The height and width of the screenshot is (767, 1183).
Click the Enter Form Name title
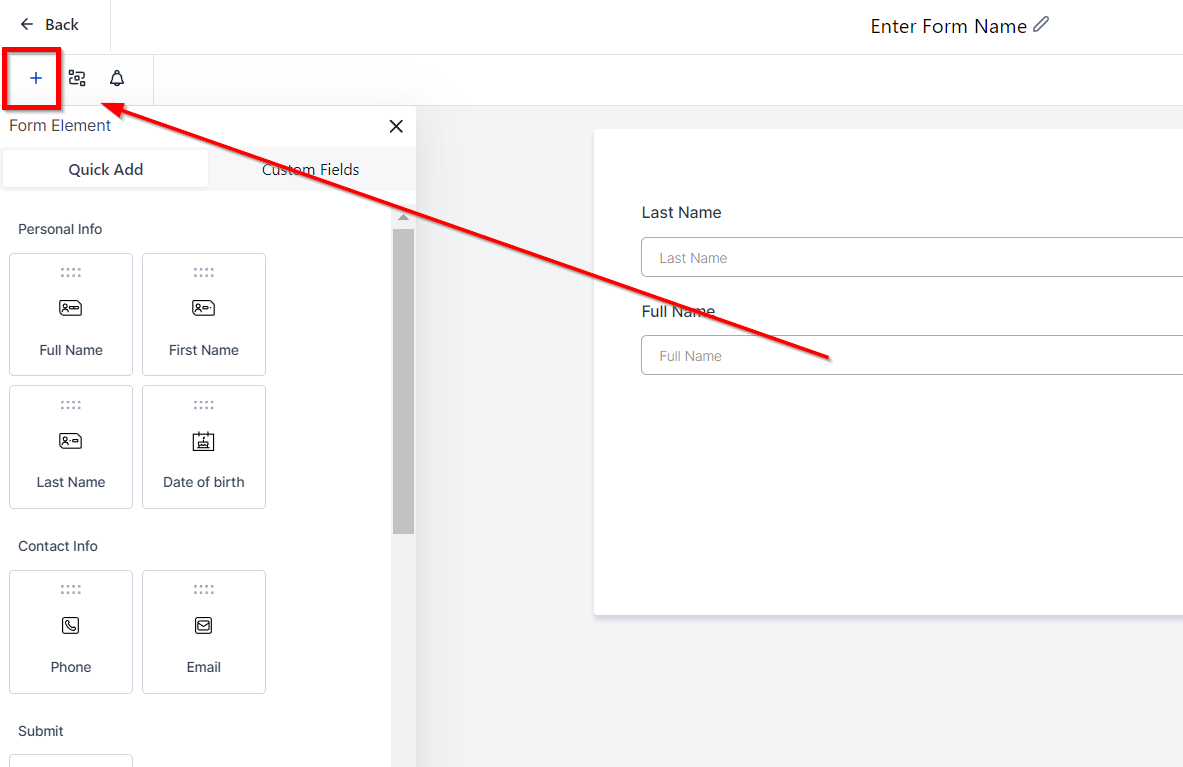pyautogui.click(x=948, y=26)
